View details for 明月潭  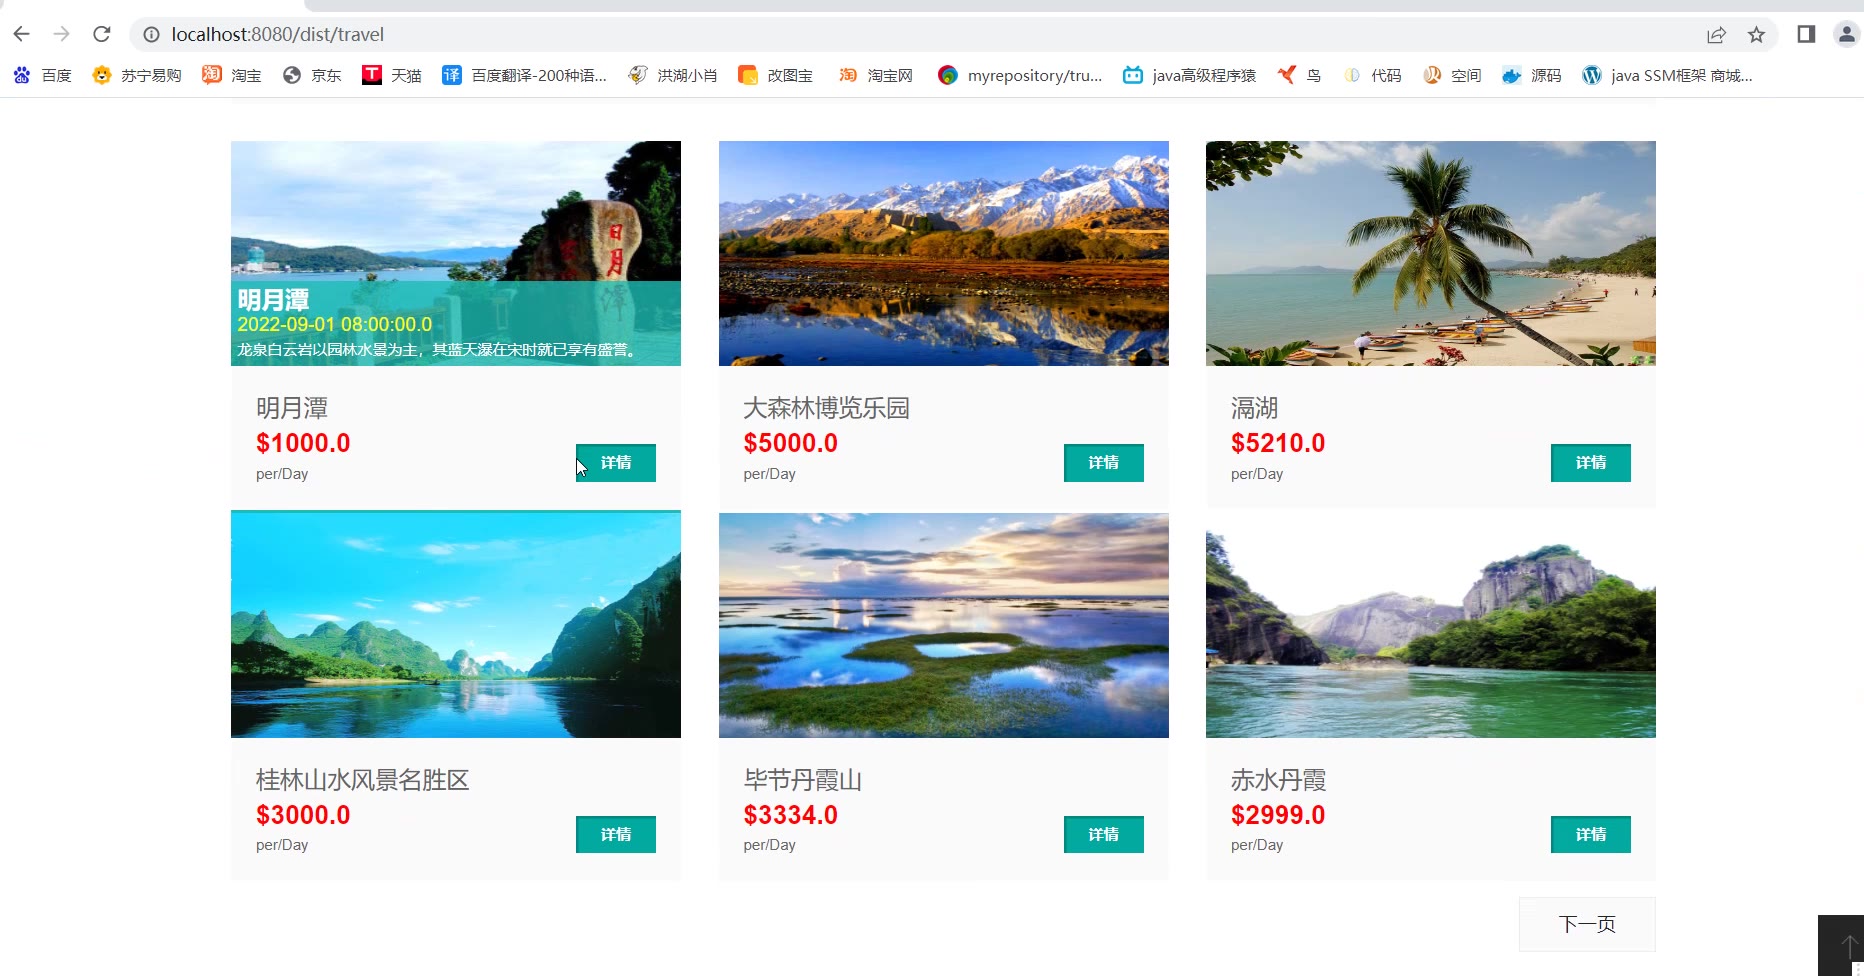pyautogui.click(x=616, y=463)
